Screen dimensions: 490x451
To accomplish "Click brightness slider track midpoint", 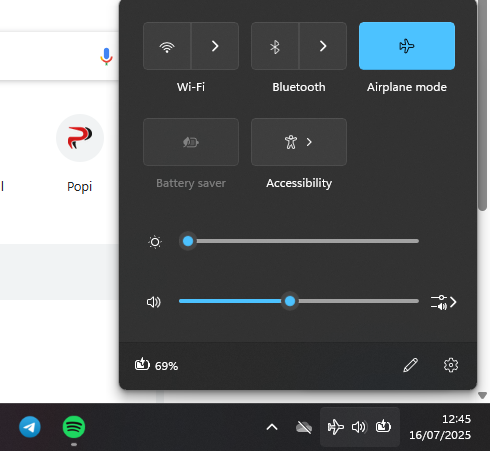I will [299, 241].
